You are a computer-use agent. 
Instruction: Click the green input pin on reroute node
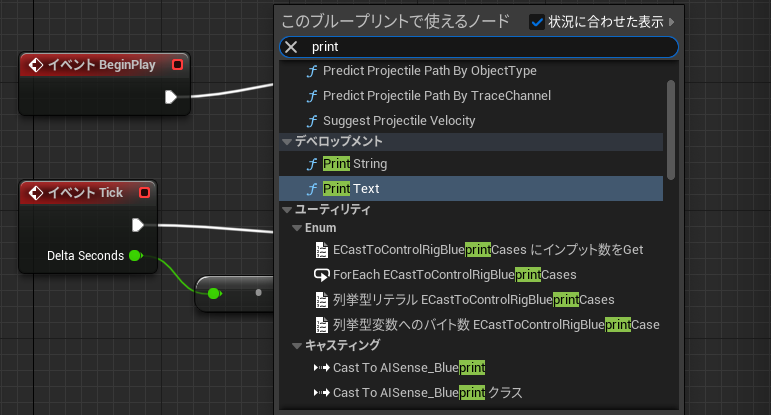coord(214,293)
